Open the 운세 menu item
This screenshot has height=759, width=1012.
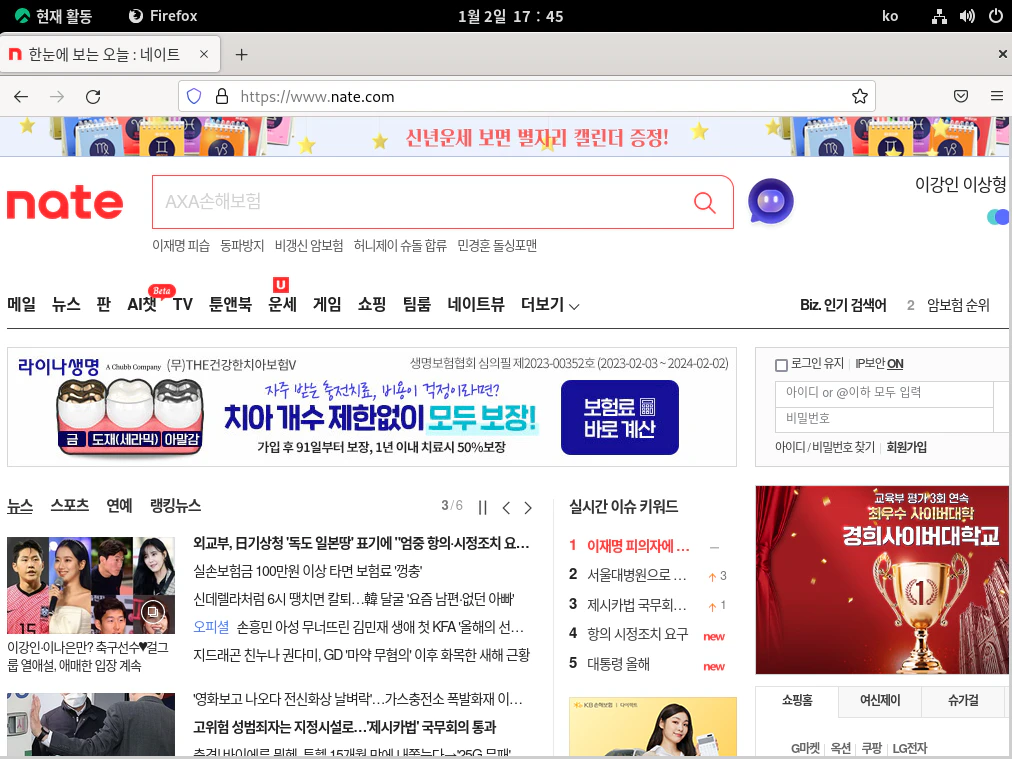click(x=282, y=305)
